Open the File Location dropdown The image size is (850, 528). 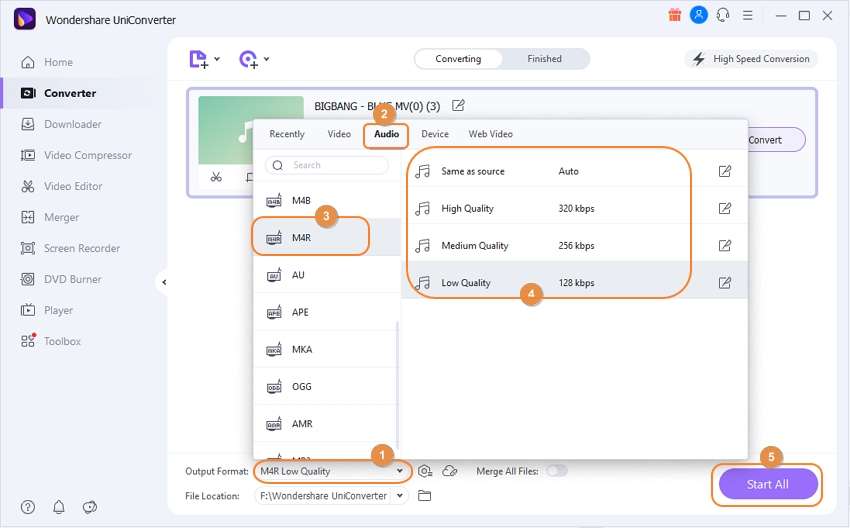pos(331,495)
